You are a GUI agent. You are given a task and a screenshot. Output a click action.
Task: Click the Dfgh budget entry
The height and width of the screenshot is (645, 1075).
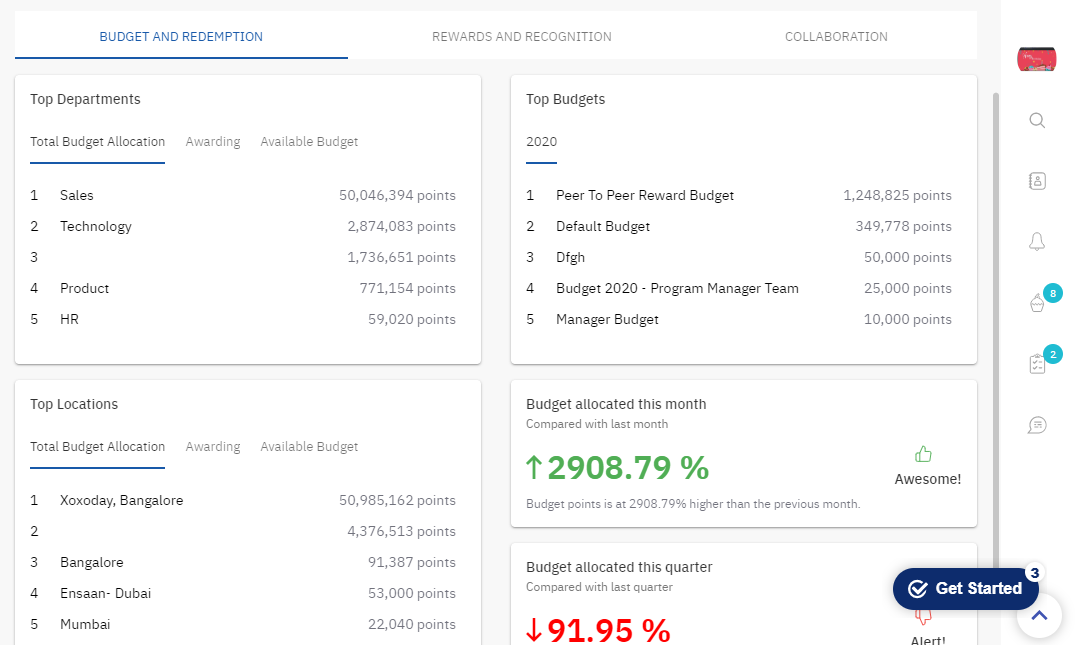click(570, 258)
